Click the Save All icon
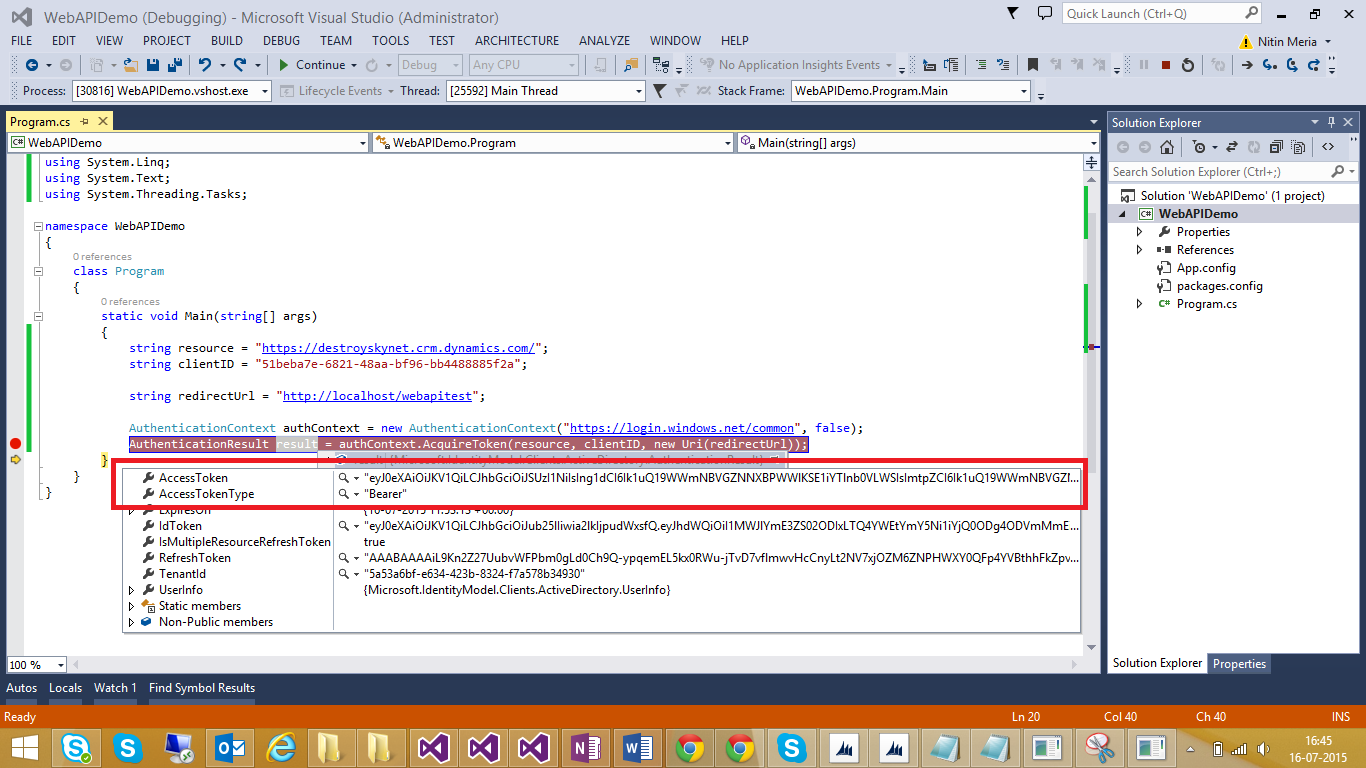This screenshot has width=1366, height=768. point(174,65)
